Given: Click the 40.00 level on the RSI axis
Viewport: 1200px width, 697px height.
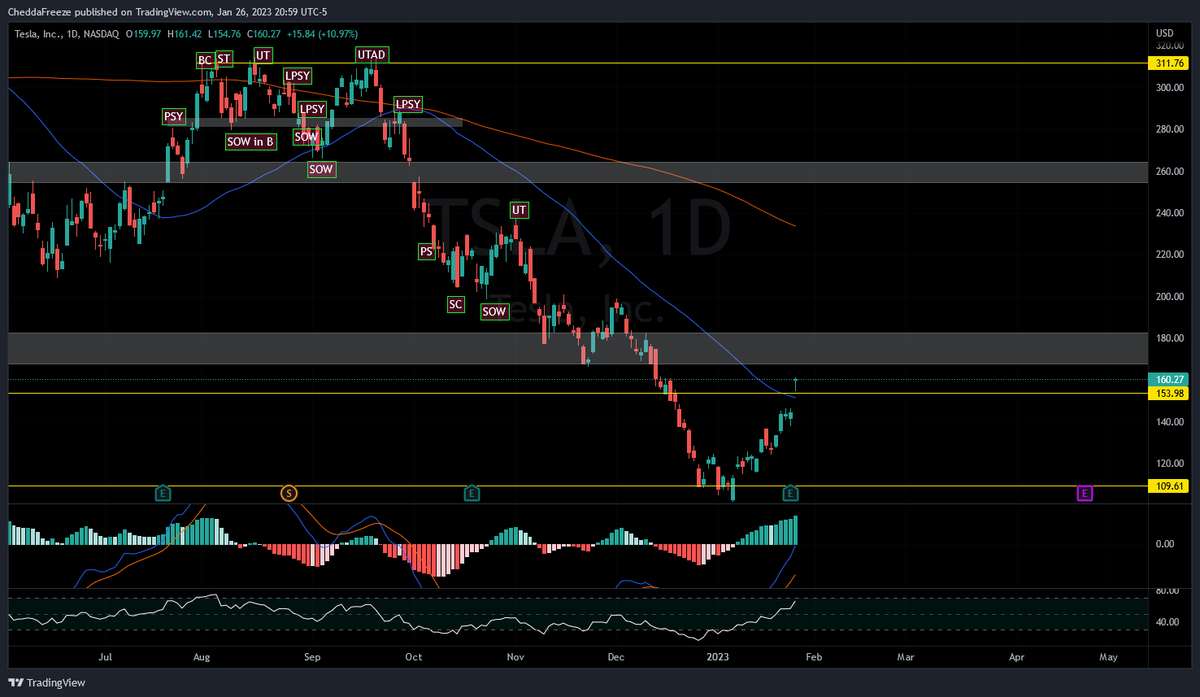Looking at the screenshot, I should (1168, 621).
